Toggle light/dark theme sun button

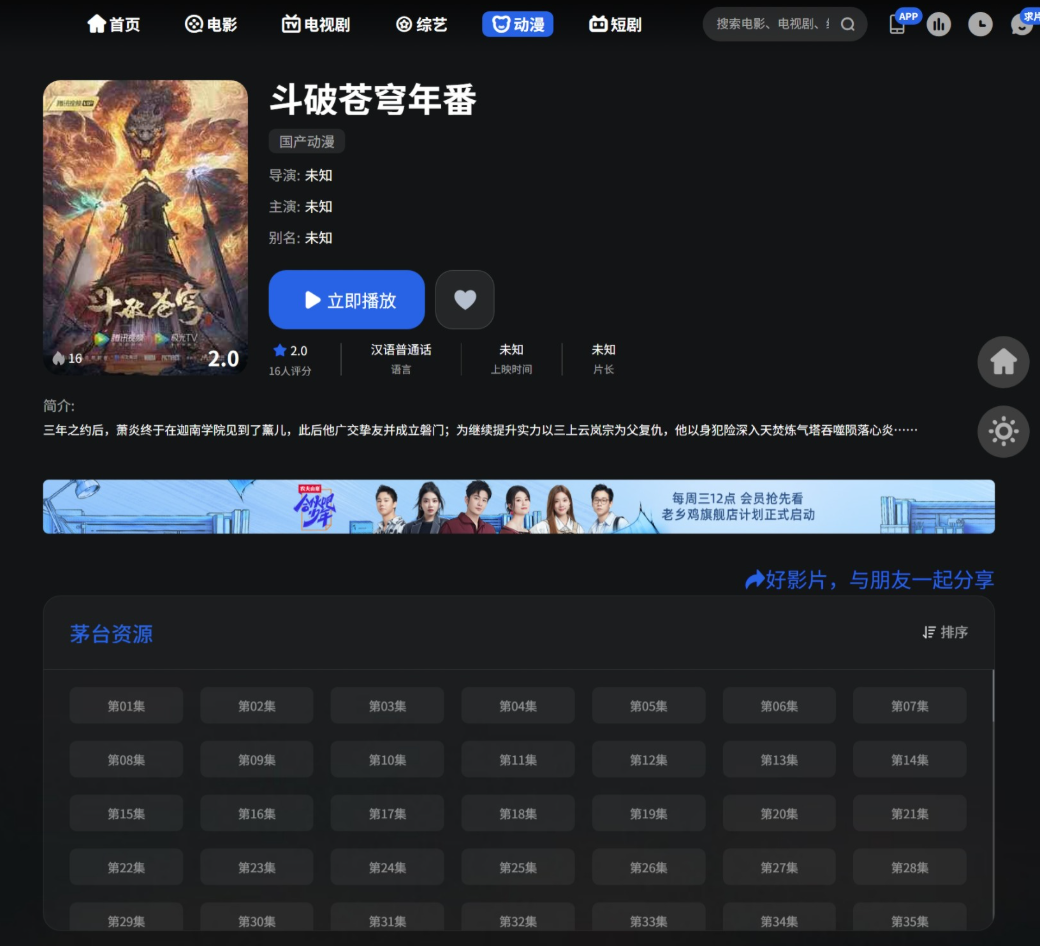(x=1002, y=432)
